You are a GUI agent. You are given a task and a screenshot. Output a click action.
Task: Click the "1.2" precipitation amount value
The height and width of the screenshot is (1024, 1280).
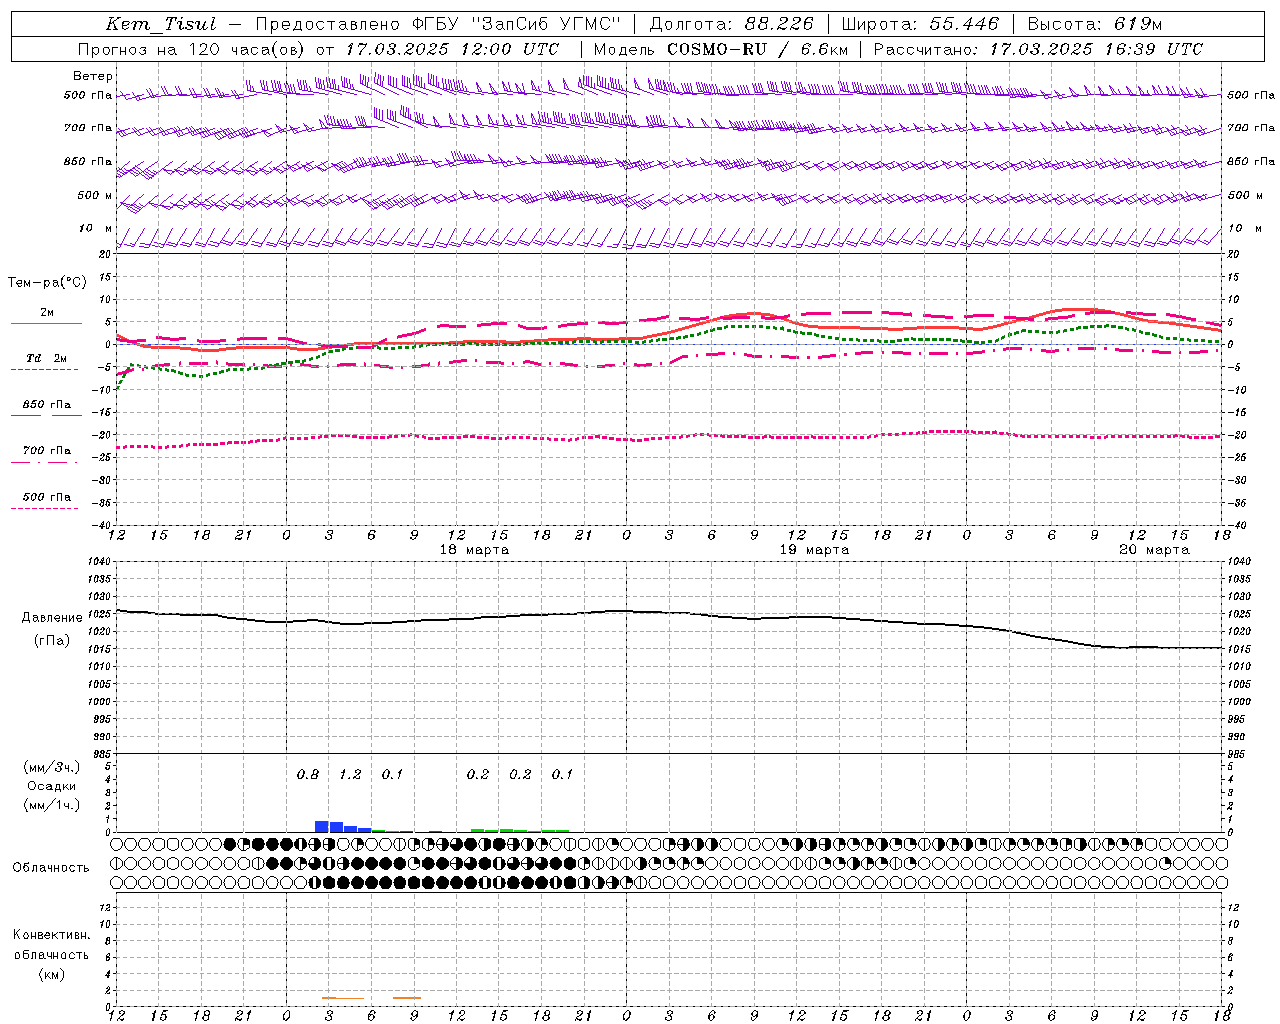click(x=350, y=775)
